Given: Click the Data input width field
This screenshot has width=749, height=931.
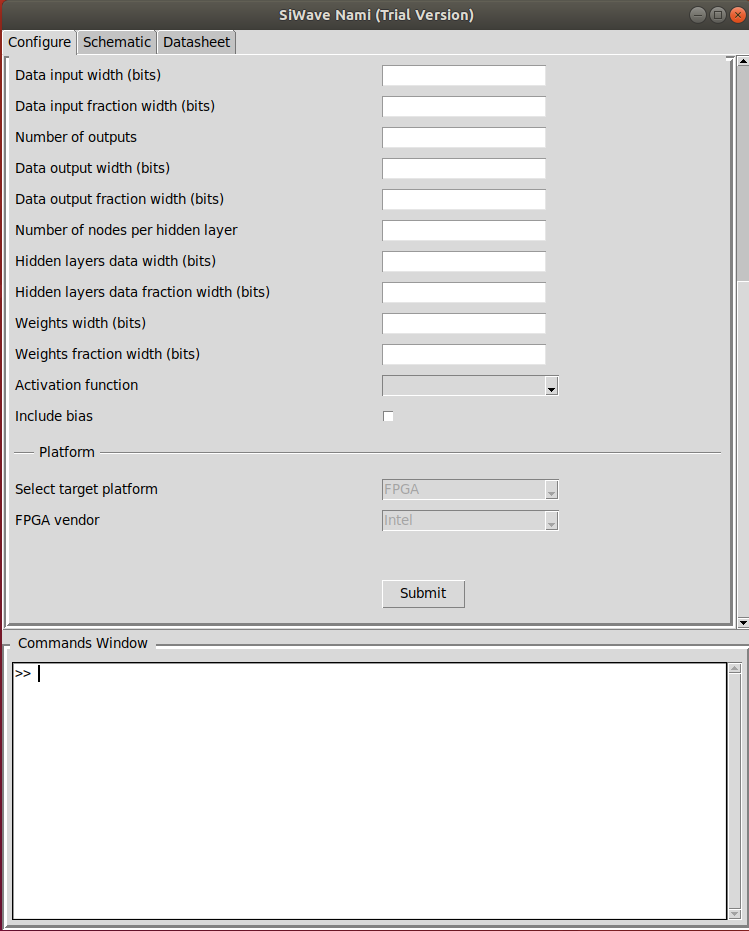Looking at the screenshot, I should [x=464, y=76].
